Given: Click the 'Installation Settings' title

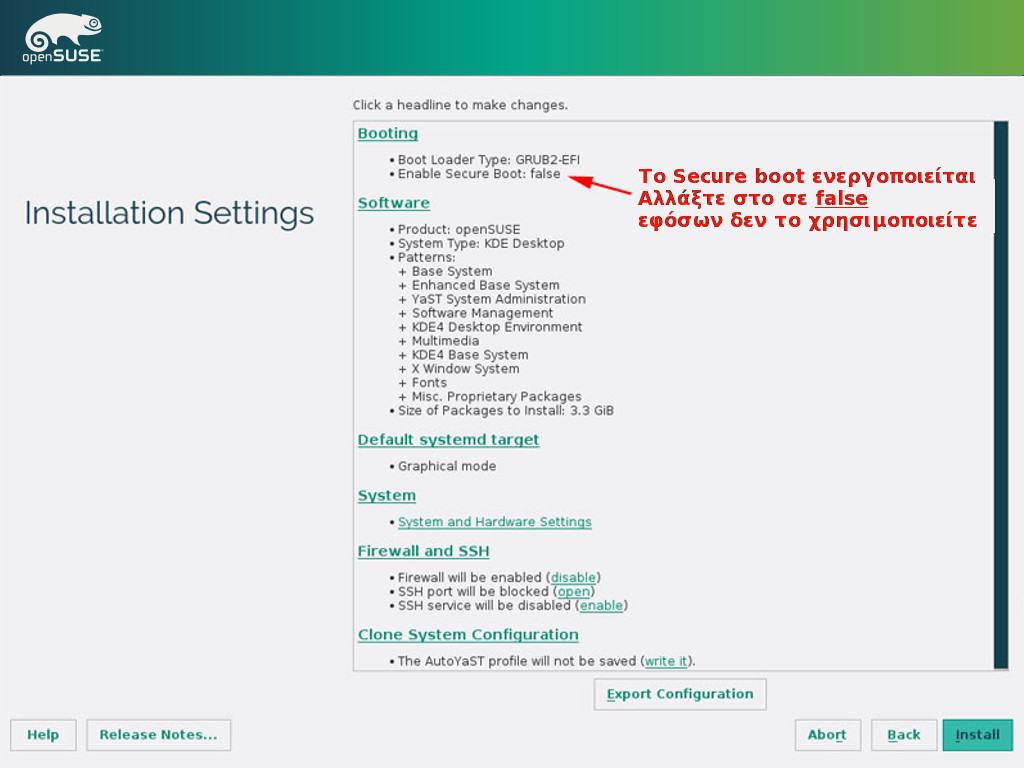Looking at the screenshot, I should click(x=169, y=214).
